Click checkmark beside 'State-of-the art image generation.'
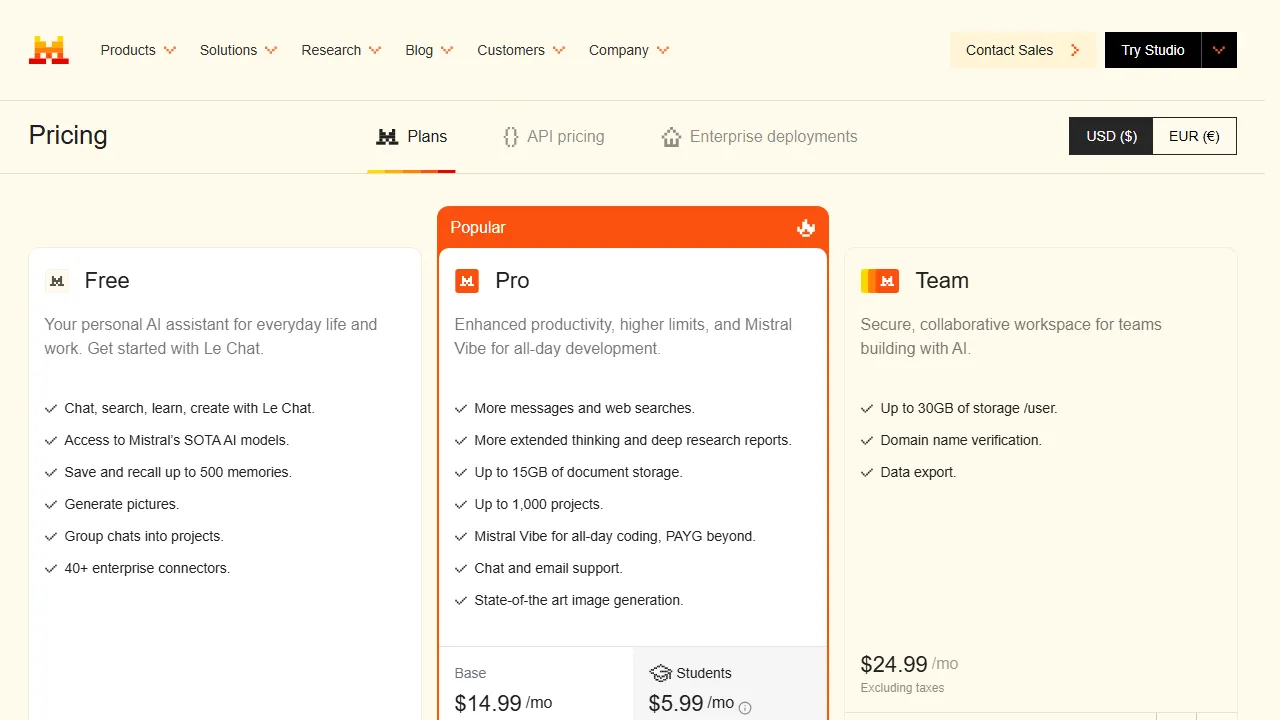The height and width of the screenshot is (720, 1280). 461,600
